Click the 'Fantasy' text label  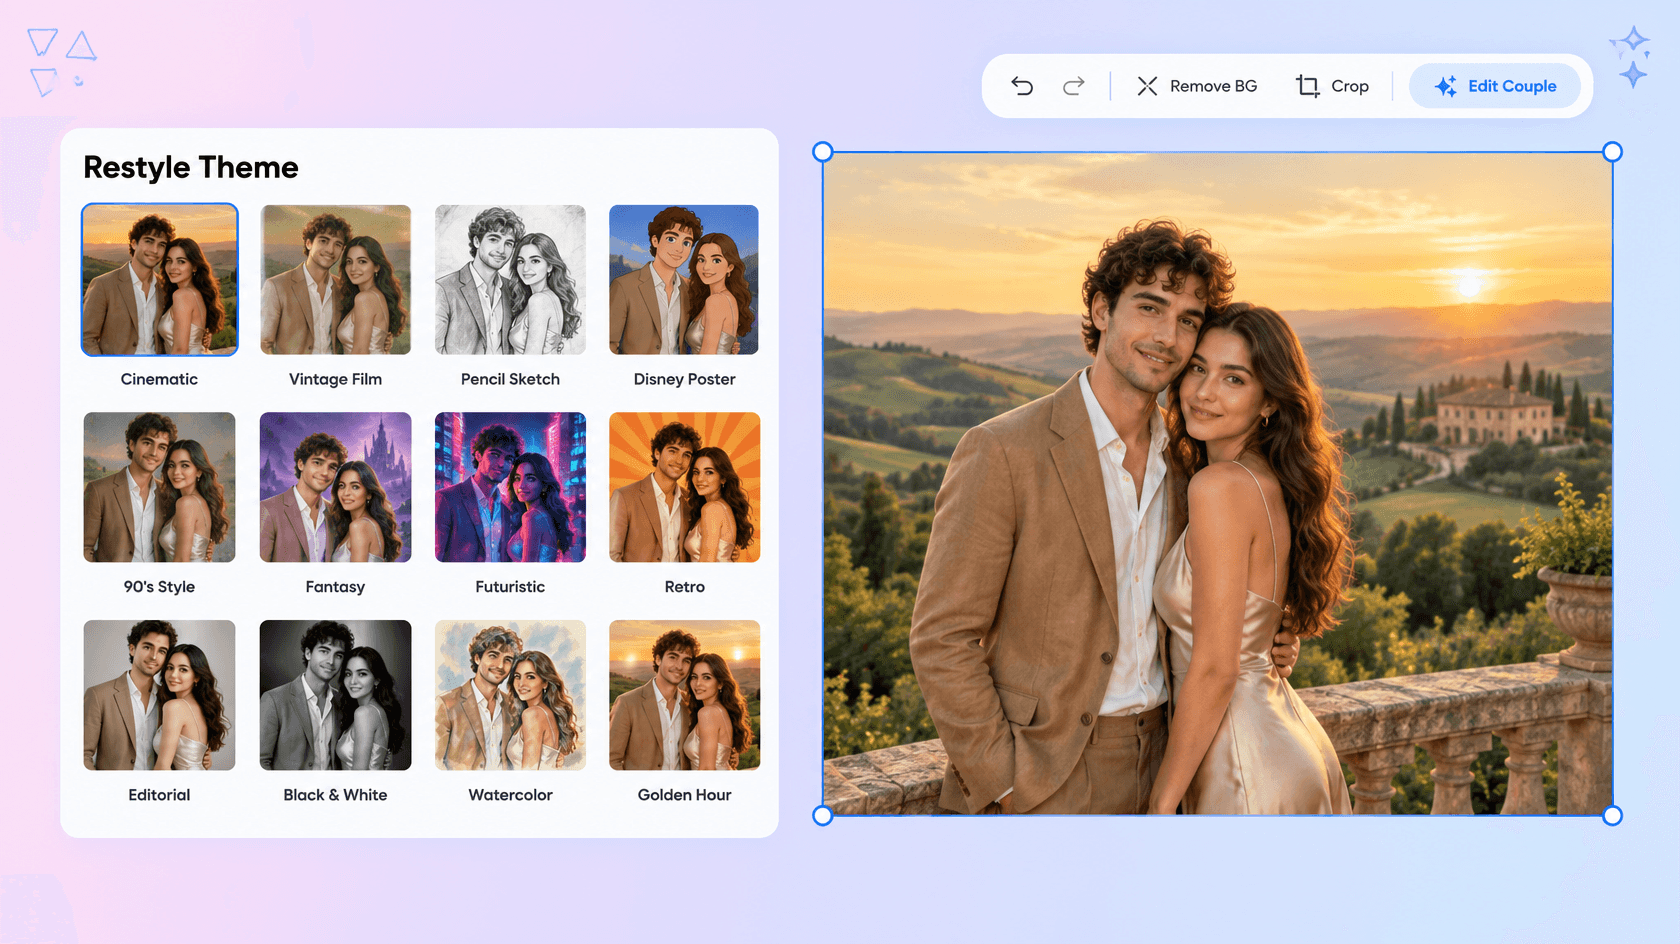[335, 587]
